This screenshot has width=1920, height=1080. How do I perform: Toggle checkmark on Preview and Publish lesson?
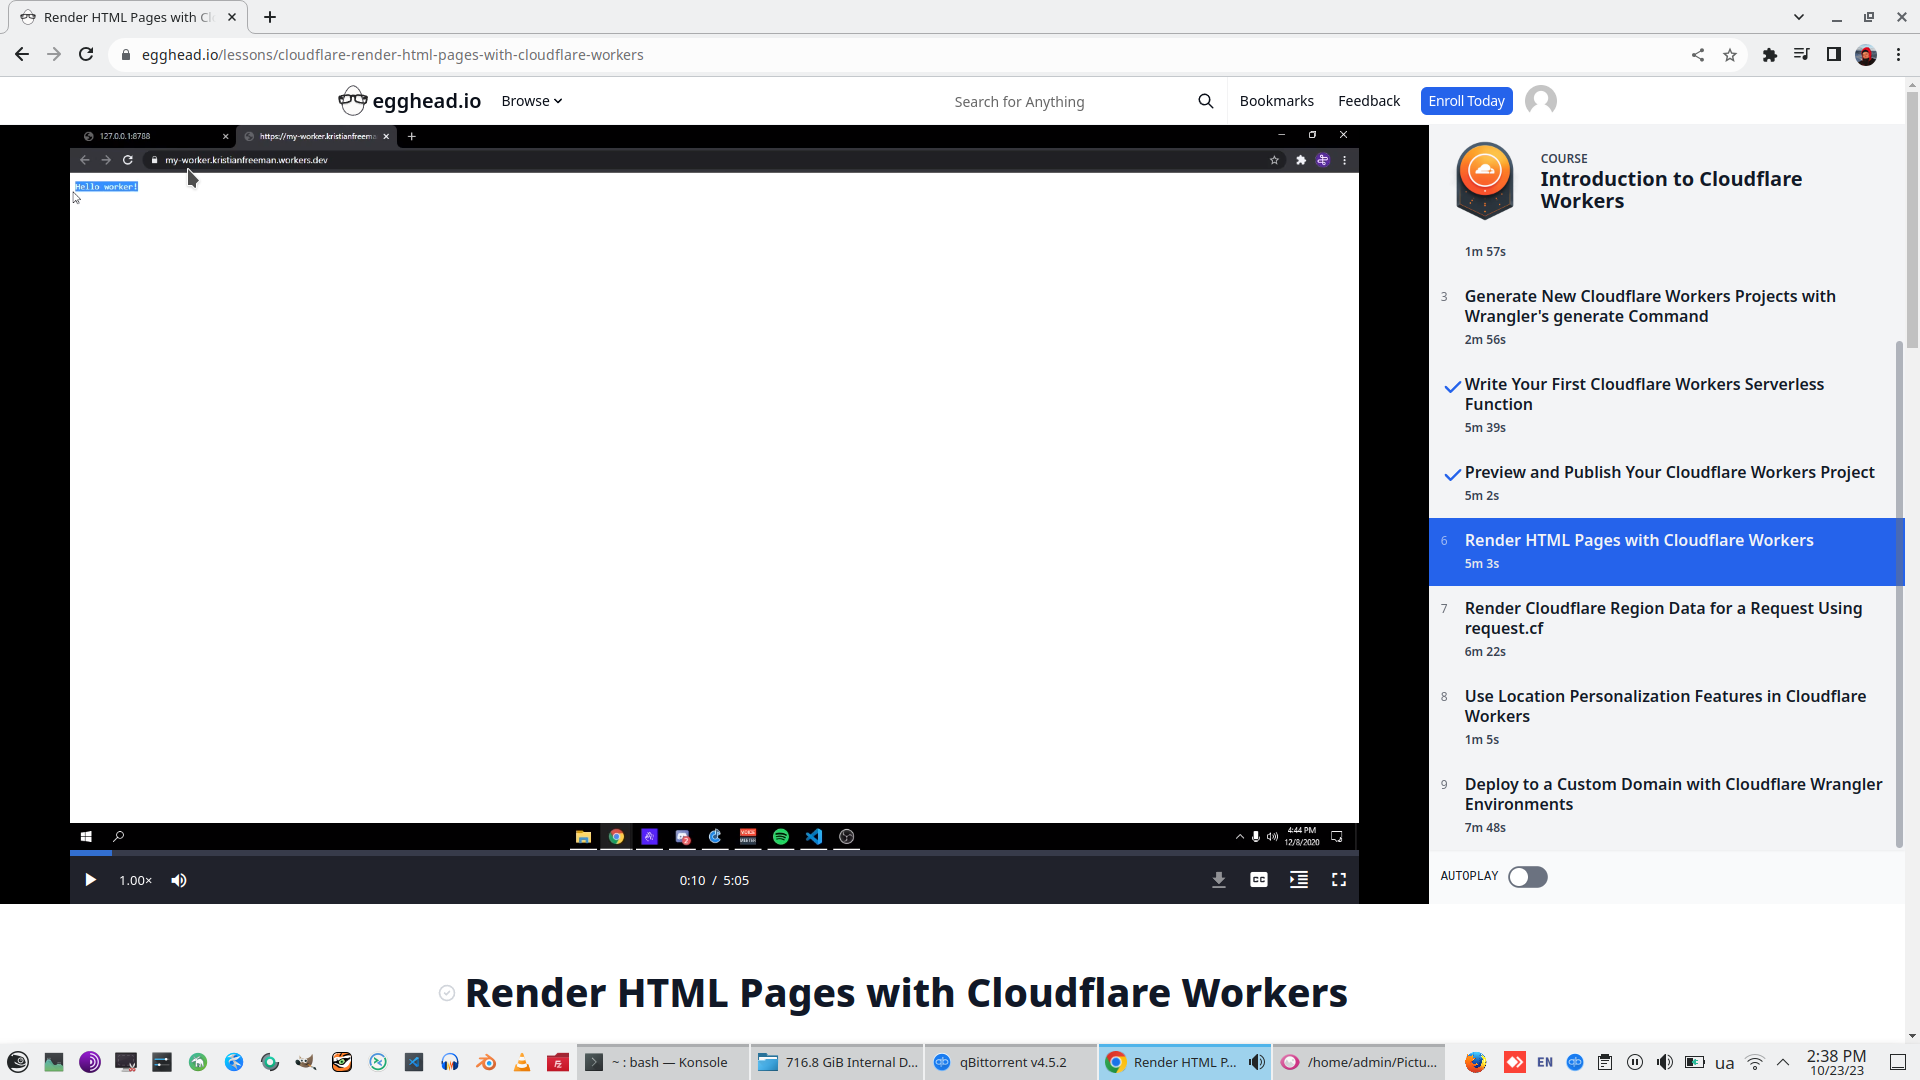(1452, 474)
